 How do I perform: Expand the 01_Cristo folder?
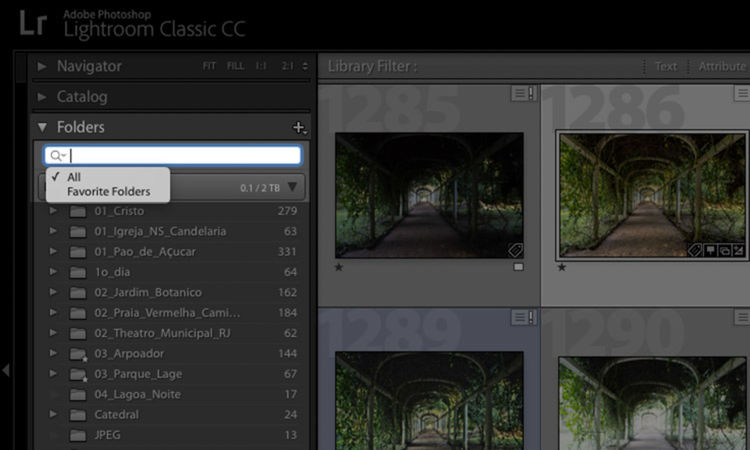pos(53,210)
